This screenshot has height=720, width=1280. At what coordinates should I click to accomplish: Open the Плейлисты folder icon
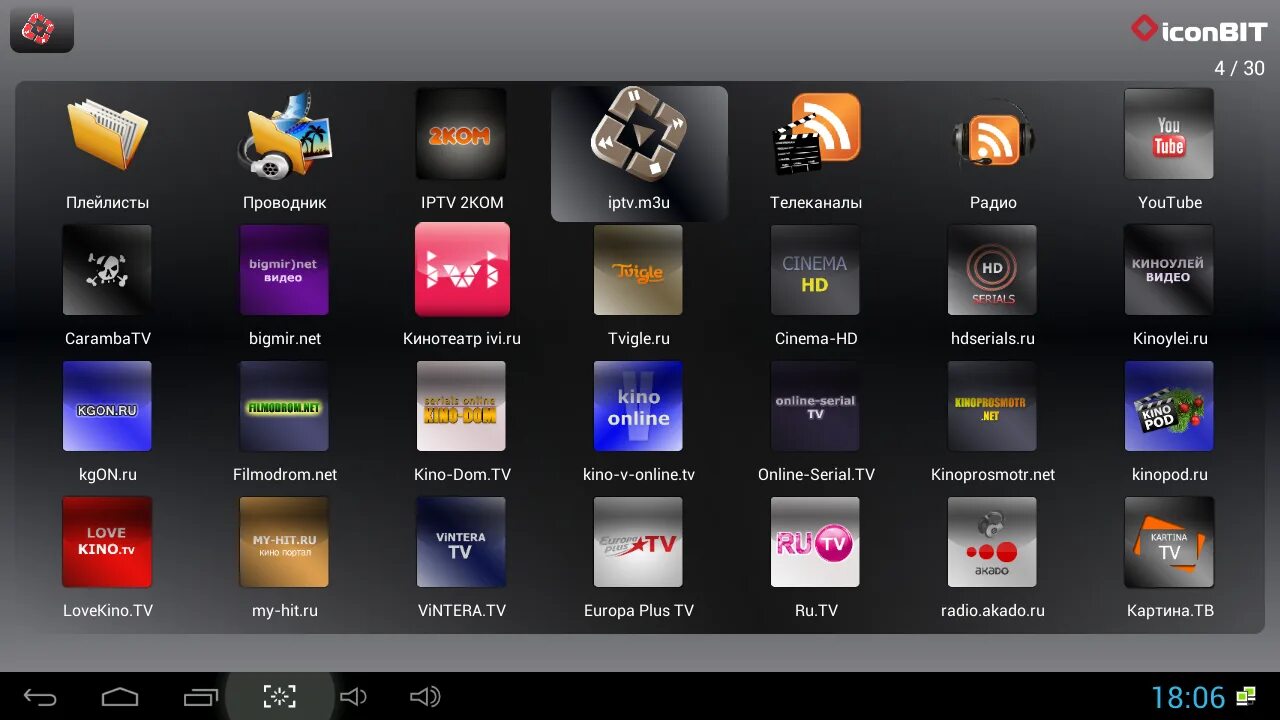point(107,134)
